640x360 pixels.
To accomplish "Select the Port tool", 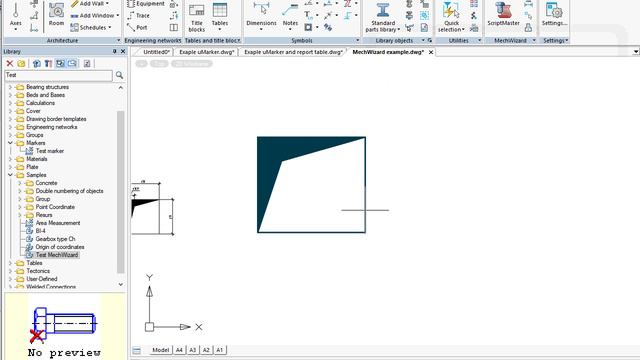I will coord(137,27).
